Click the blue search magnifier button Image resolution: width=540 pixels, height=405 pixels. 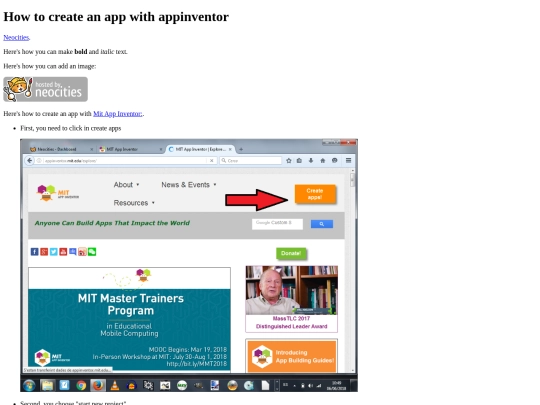(x=322, y=224)
